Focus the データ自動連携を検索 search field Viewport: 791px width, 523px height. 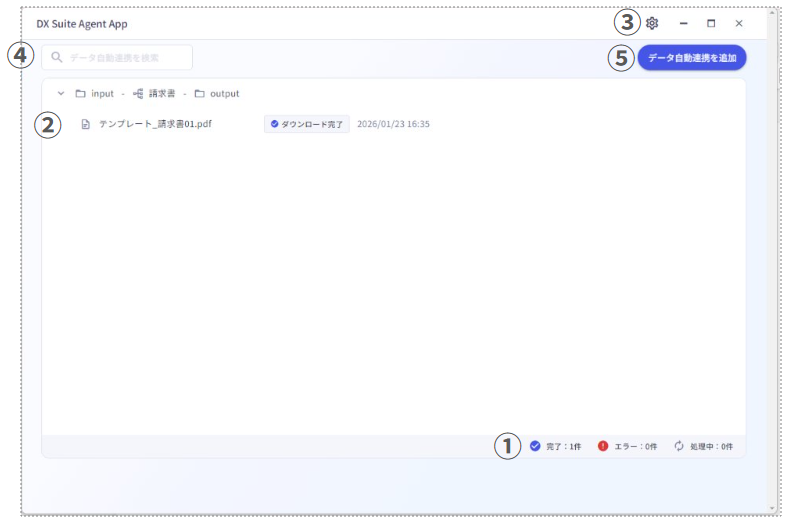[117, 57]
